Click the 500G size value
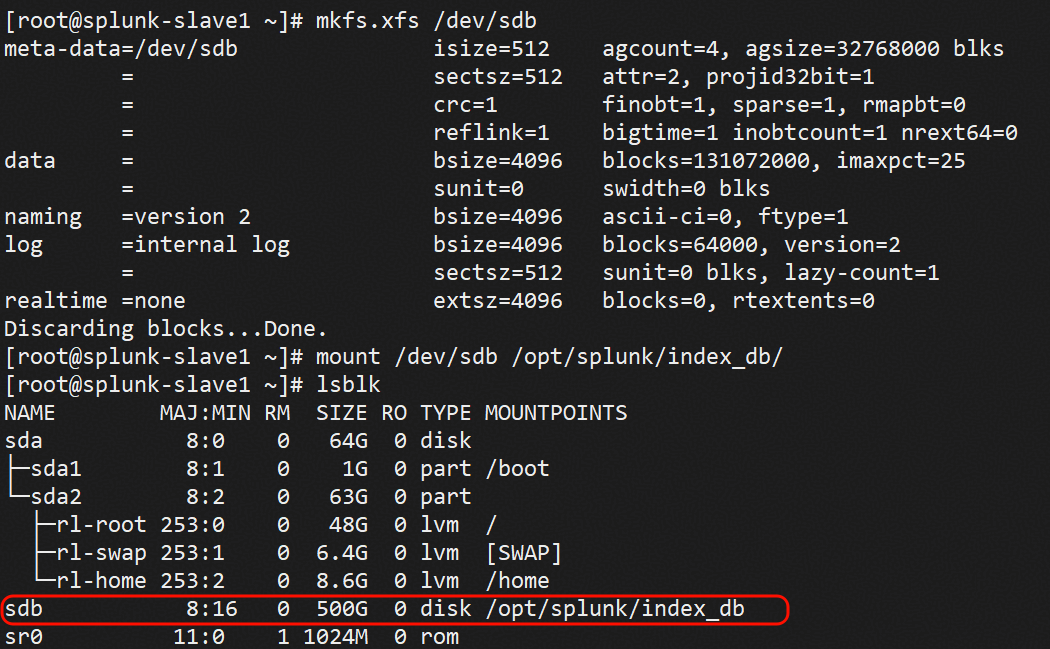 click(342, 609)
